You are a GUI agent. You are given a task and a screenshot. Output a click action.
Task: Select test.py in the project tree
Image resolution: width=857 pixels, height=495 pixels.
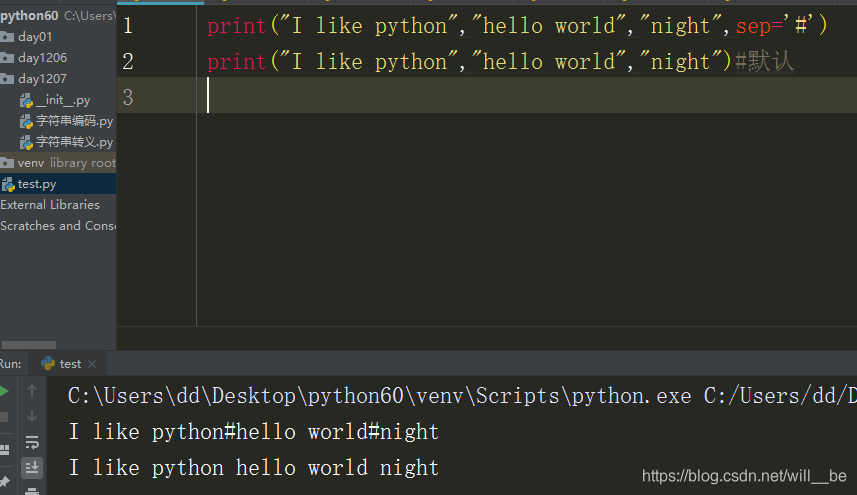coord(37,184)
